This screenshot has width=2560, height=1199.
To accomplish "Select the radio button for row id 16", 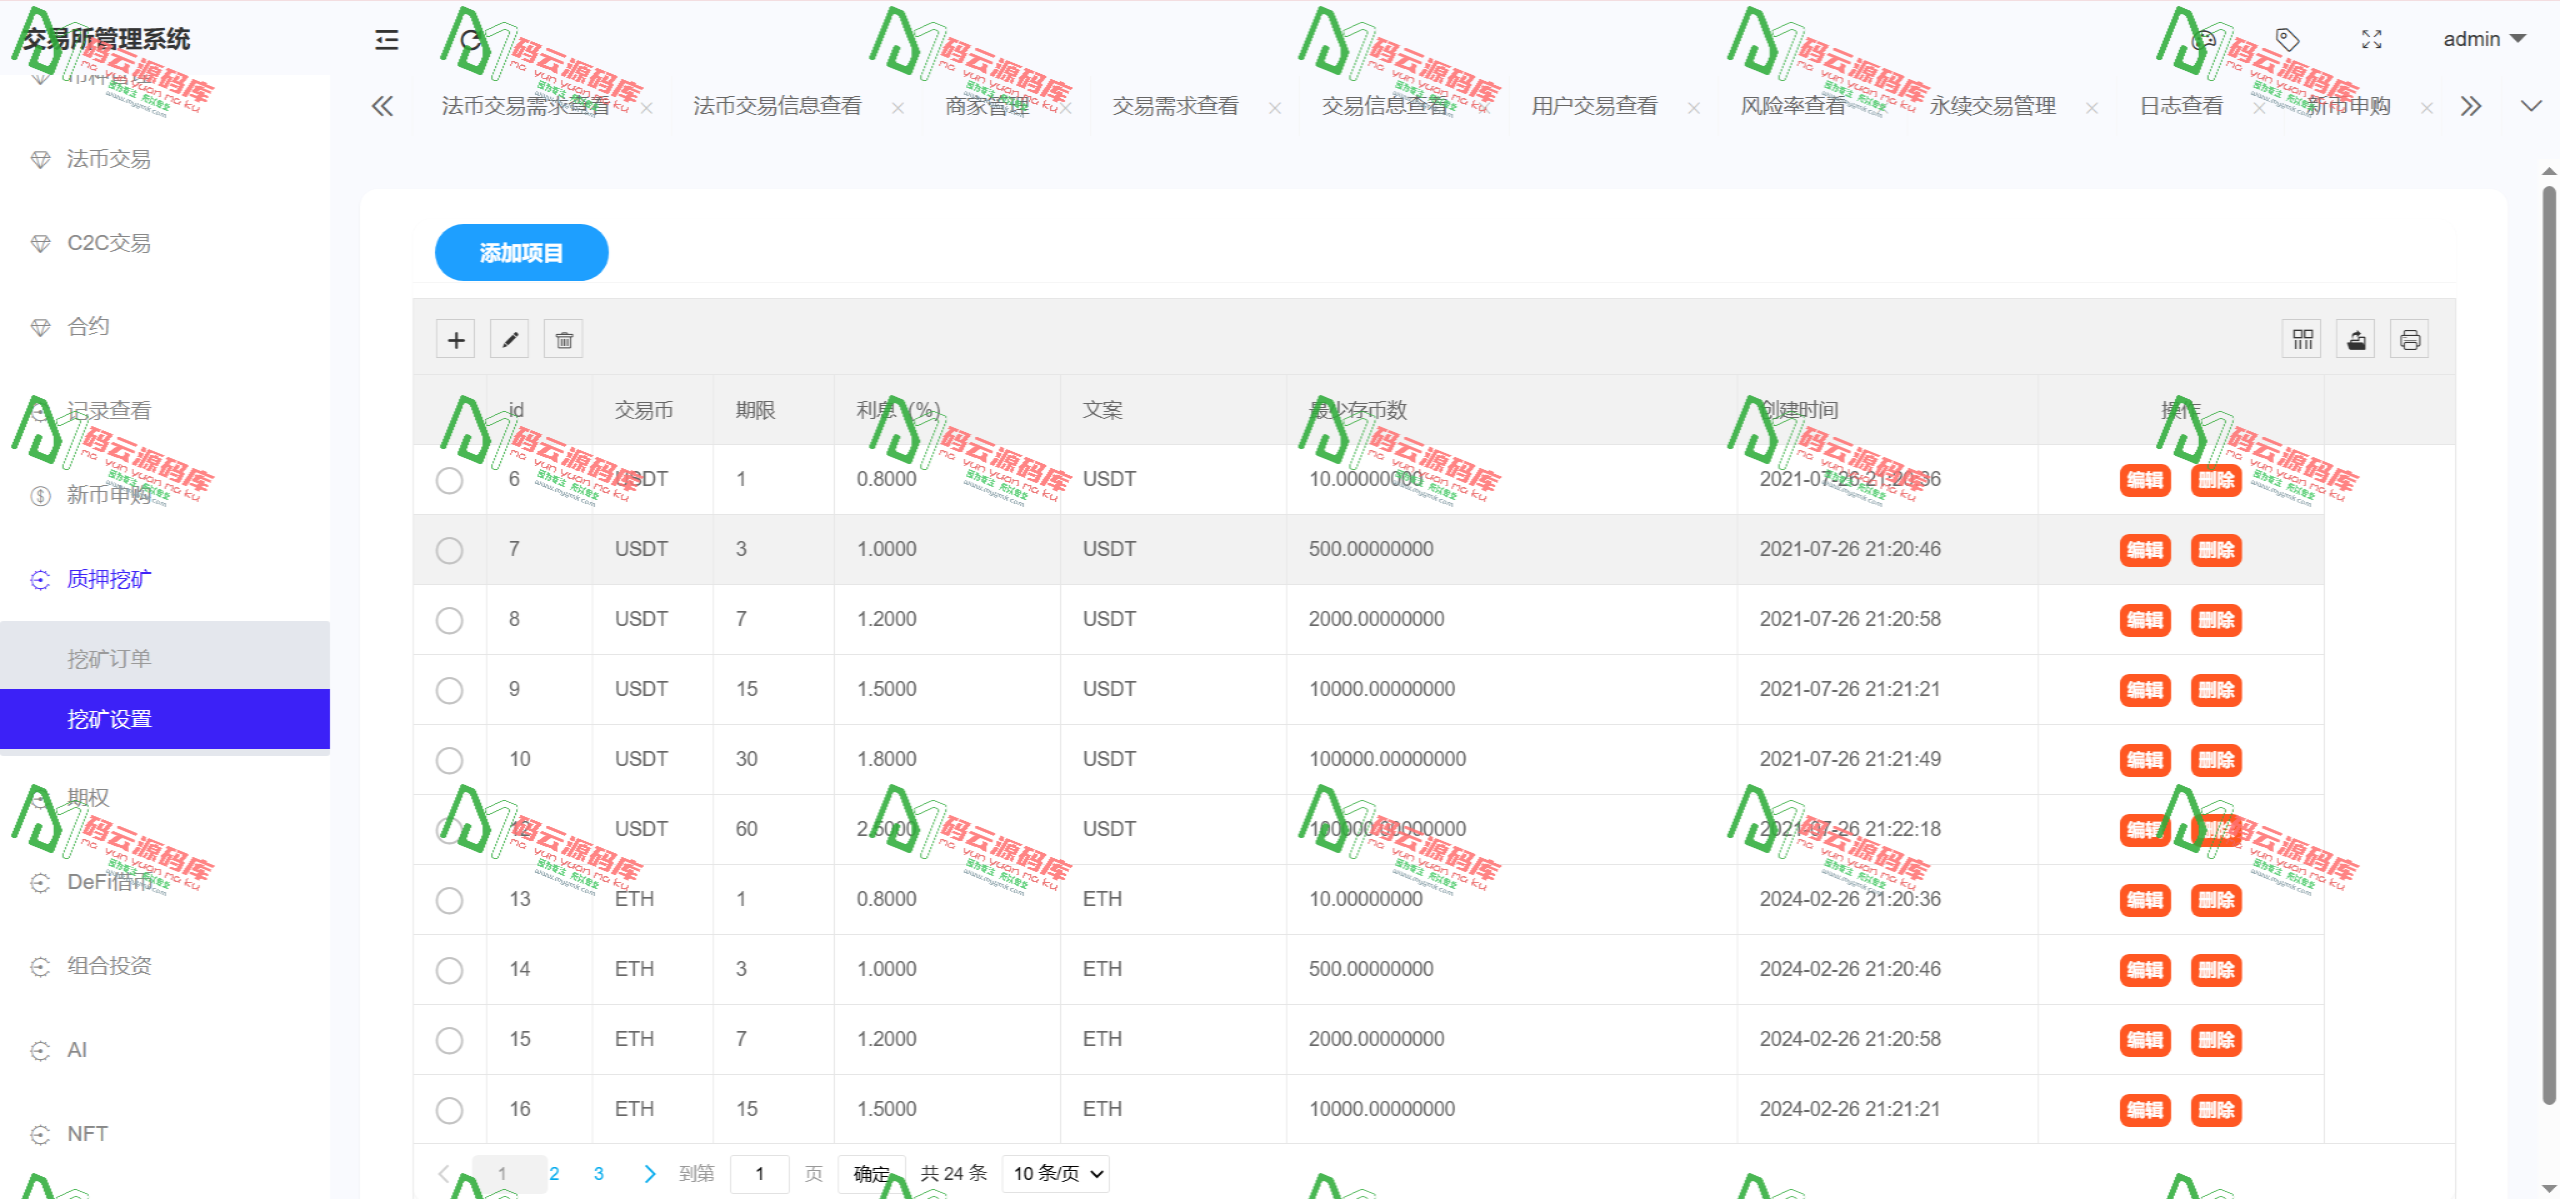I will tap(450, 1110).
